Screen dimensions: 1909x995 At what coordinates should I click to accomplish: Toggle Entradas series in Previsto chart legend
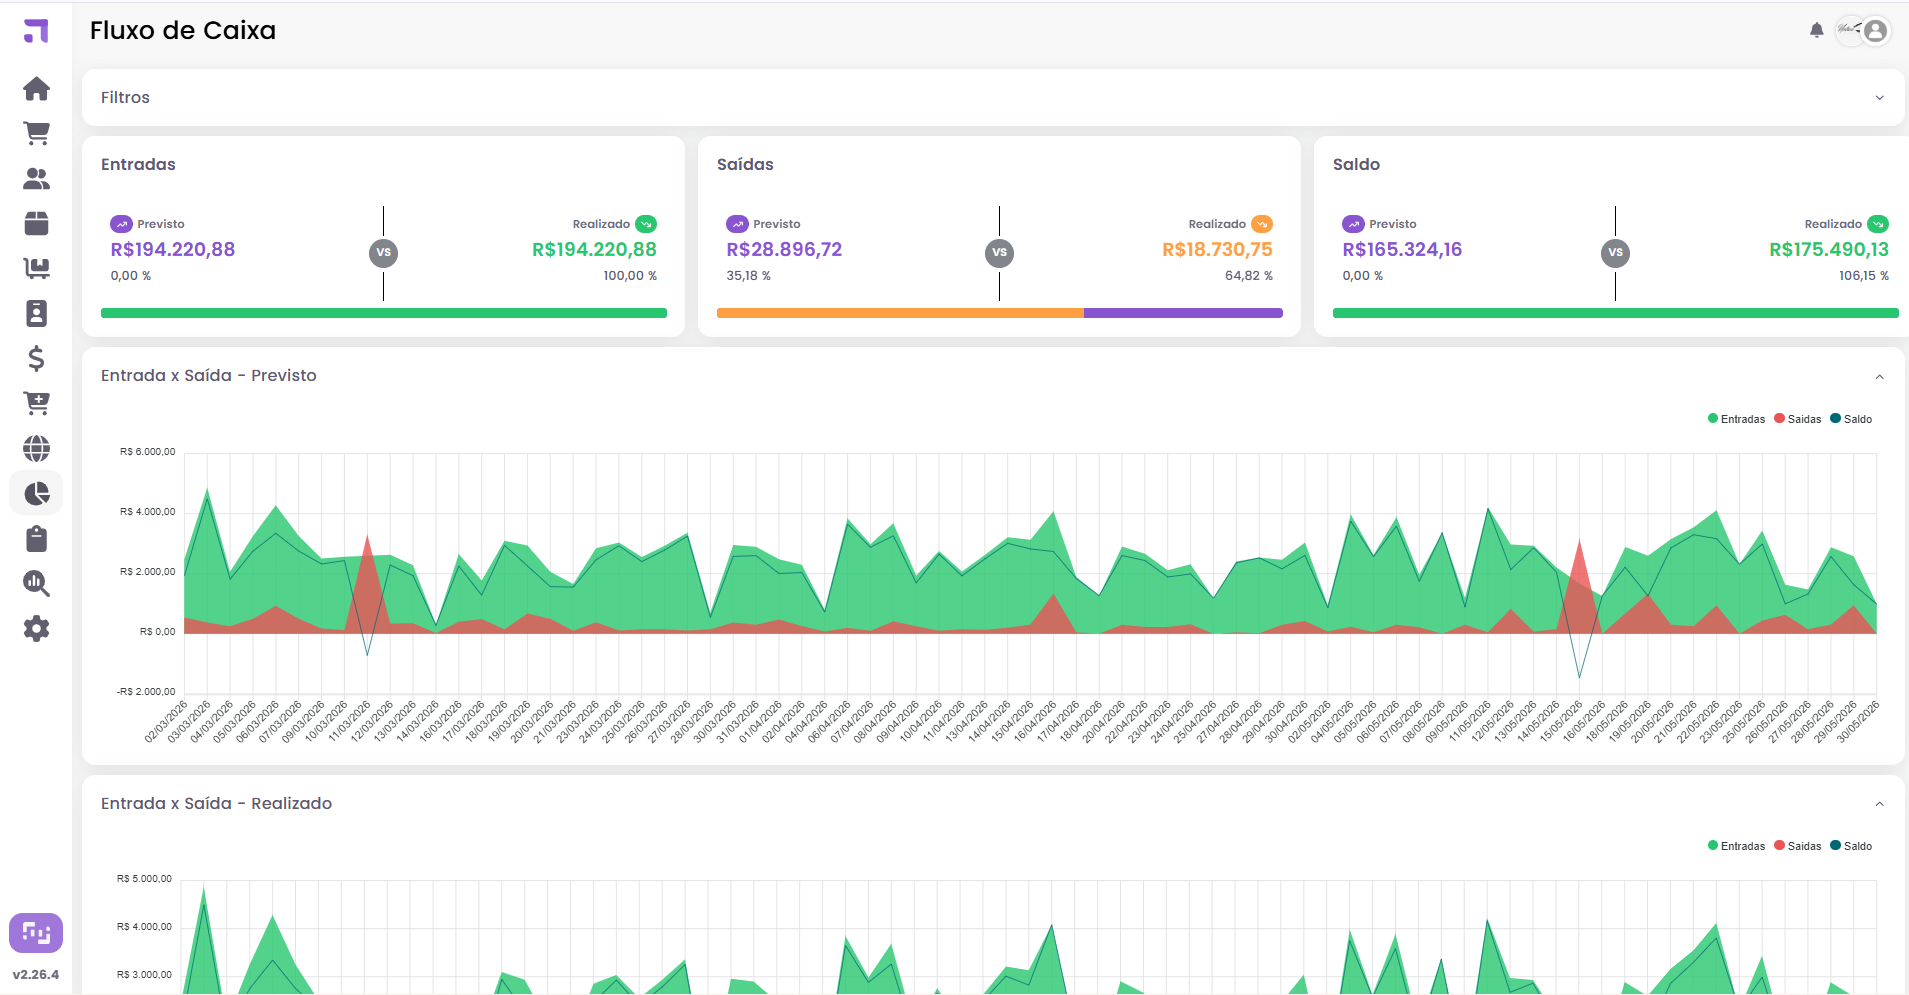click(x=1736, y=419)
